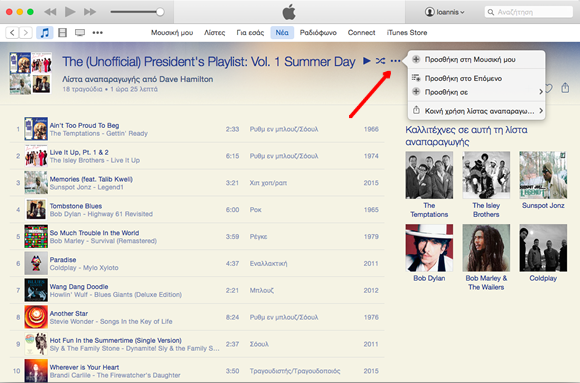
Task: Click the share icon next to the heart
Action: tap(565, 88)
